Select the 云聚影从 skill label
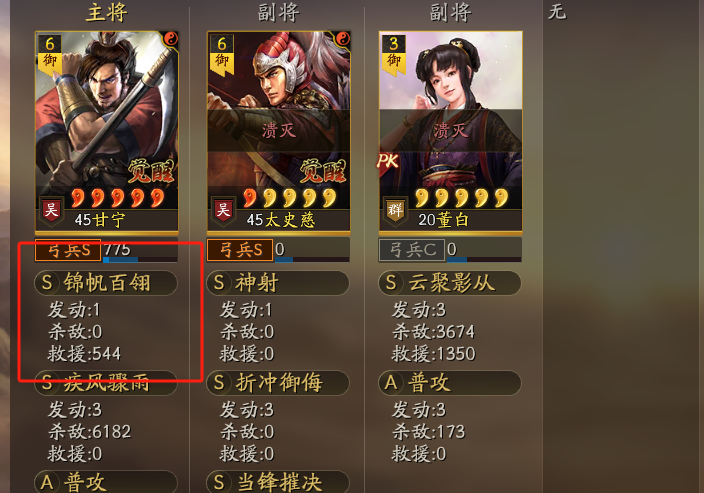 450,283
